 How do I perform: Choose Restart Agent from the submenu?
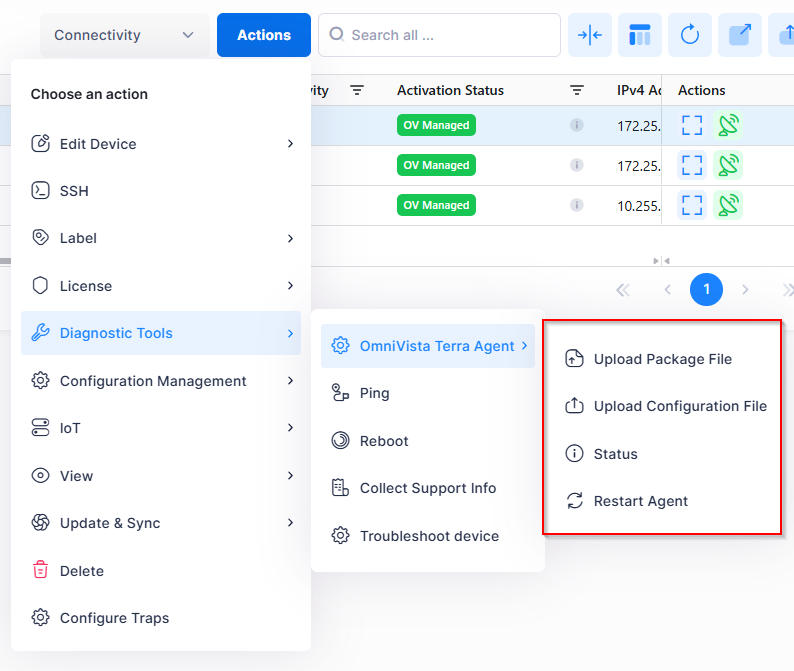(x=640, y=501)
